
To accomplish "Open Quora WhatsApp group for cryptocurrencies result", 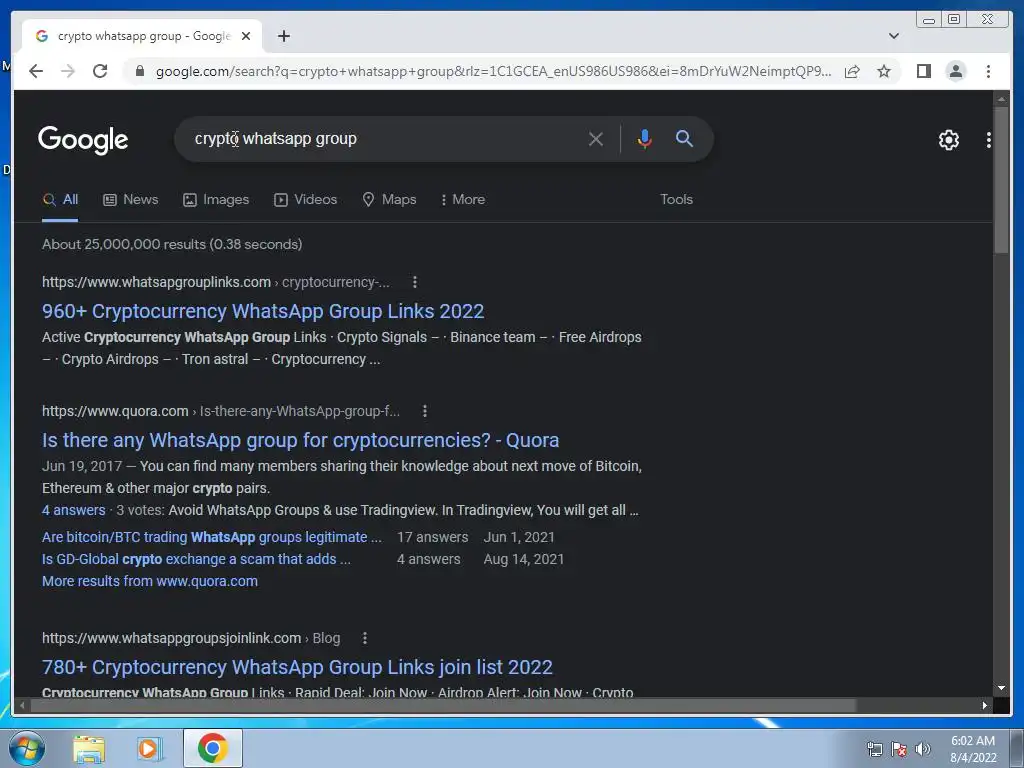I will (300, 440).
